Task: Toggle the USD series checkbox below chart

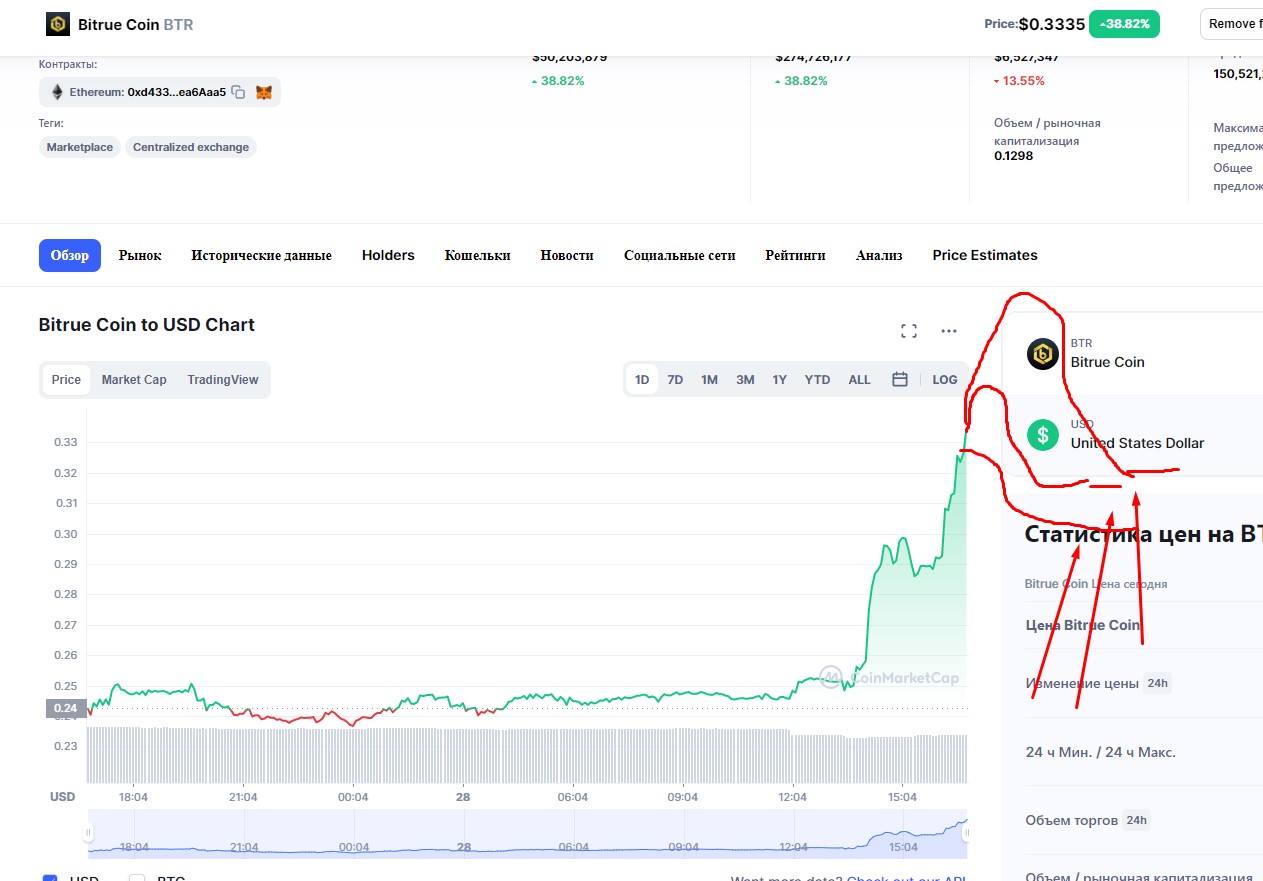Action: coord(50,879)
